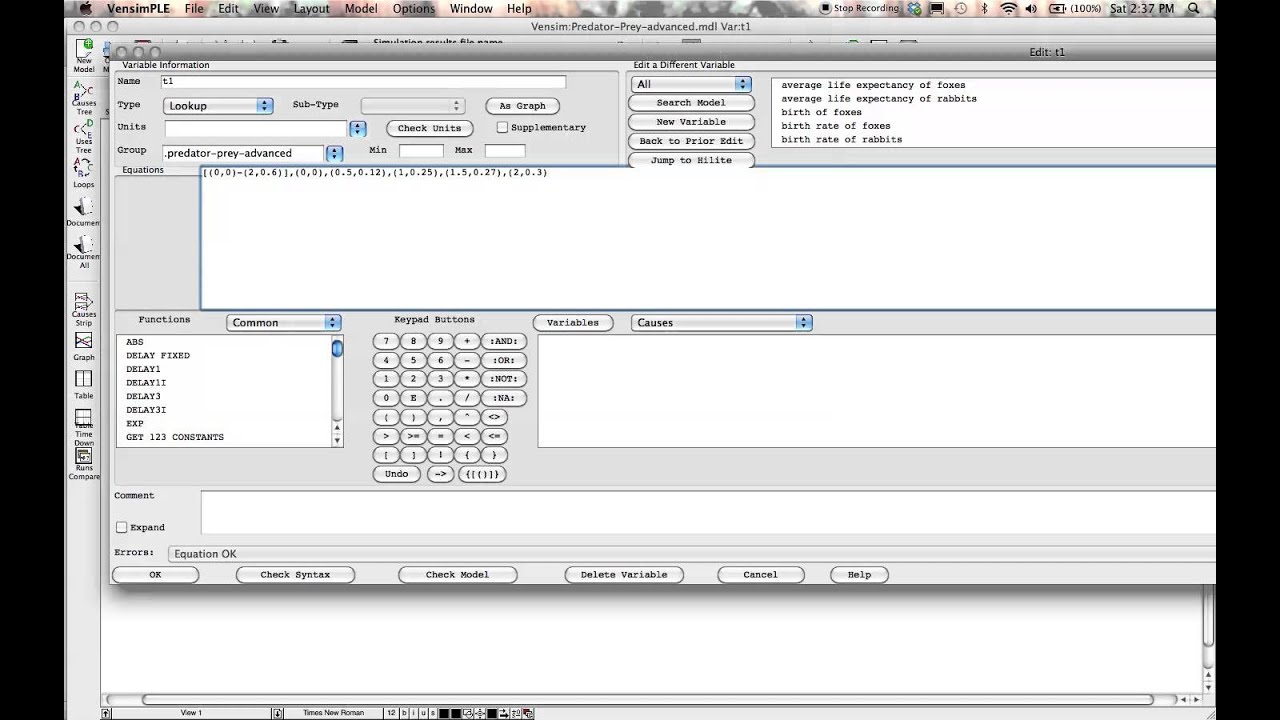
Task: Click the Check Model button
Action: [457, 574]
